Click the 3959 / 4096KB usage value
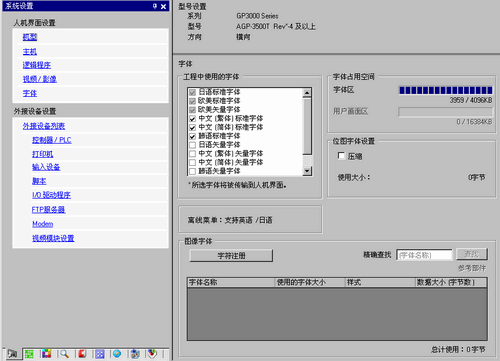 pos(471,100)
